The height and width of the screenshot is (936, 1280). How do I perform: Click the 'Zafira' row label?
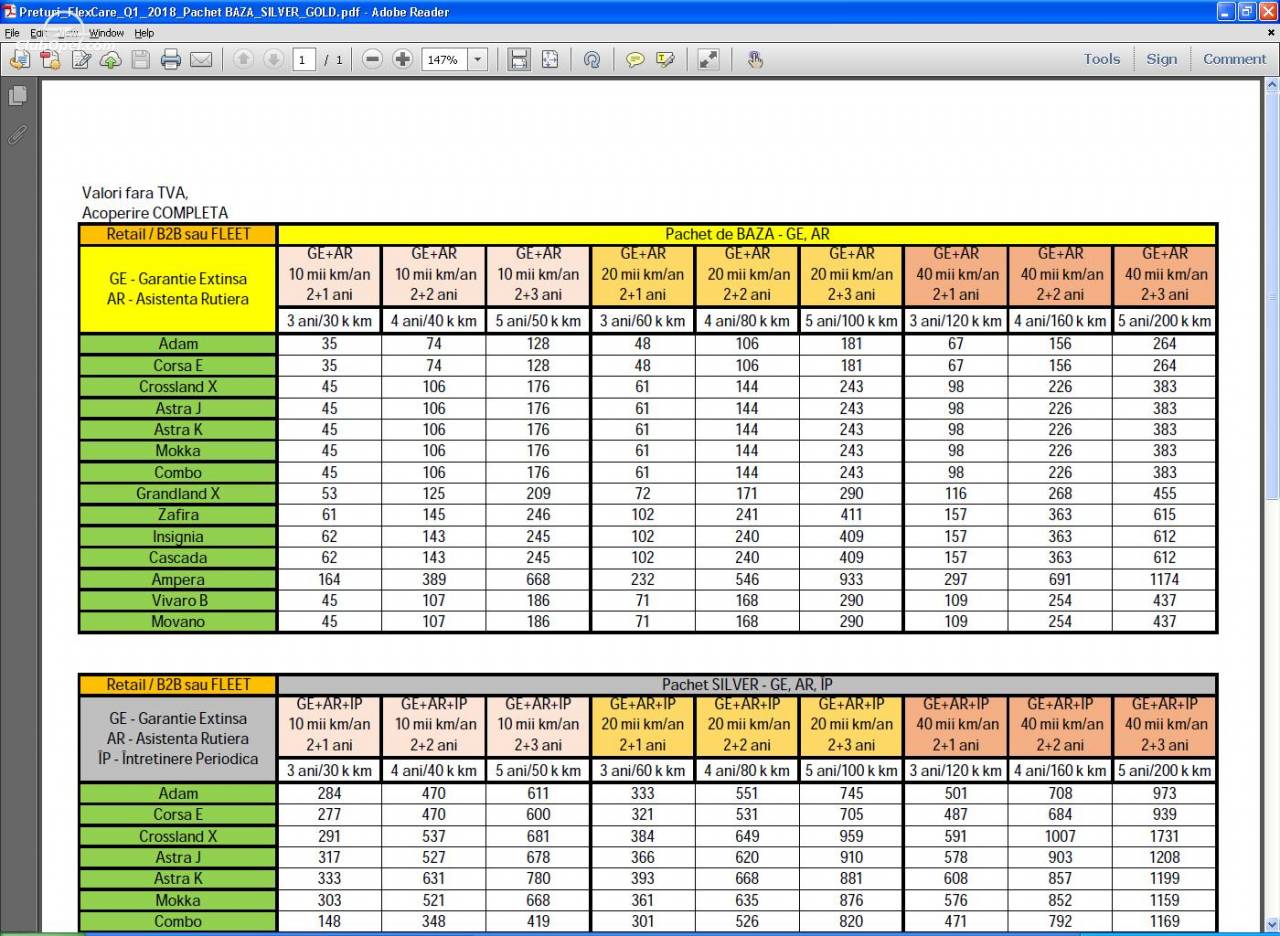coord(178,515)
